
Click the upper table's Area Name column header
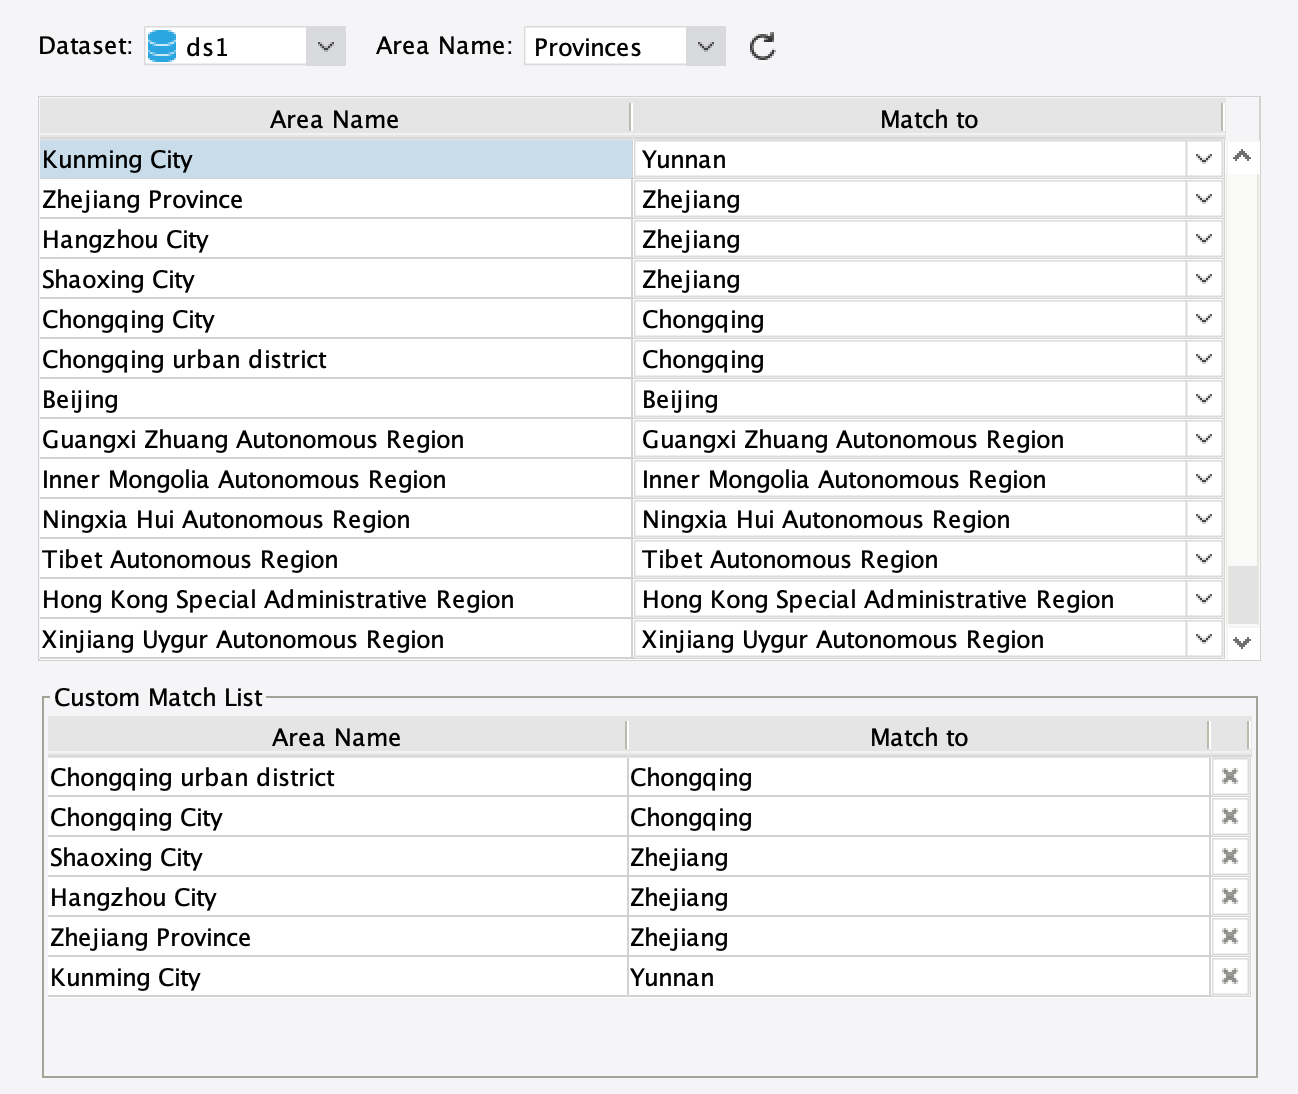335,119
